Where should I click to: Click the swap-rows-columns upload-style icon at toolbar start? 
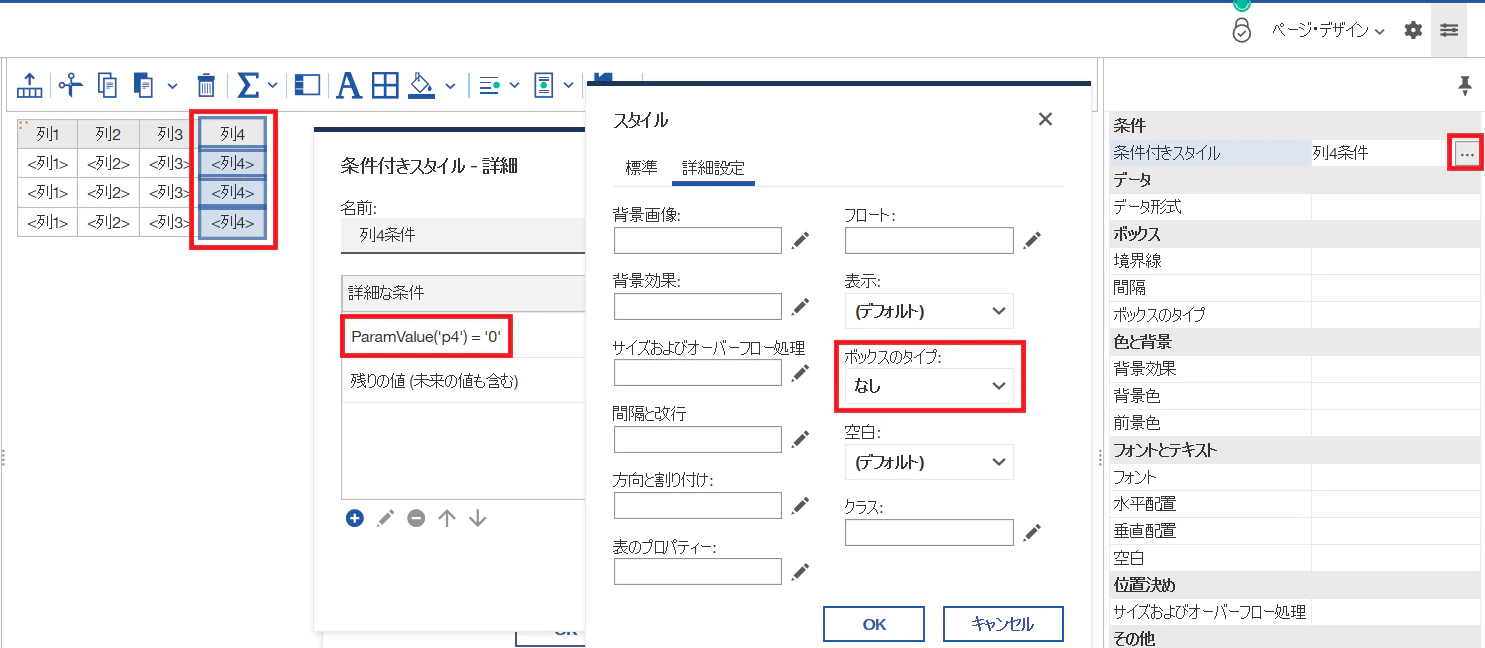[x=30, y=85]
